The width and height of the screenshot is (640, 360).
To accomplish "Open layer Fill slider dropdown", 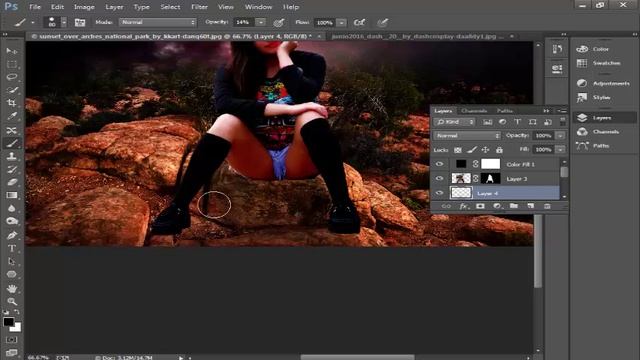I will (x=560, y=150).
